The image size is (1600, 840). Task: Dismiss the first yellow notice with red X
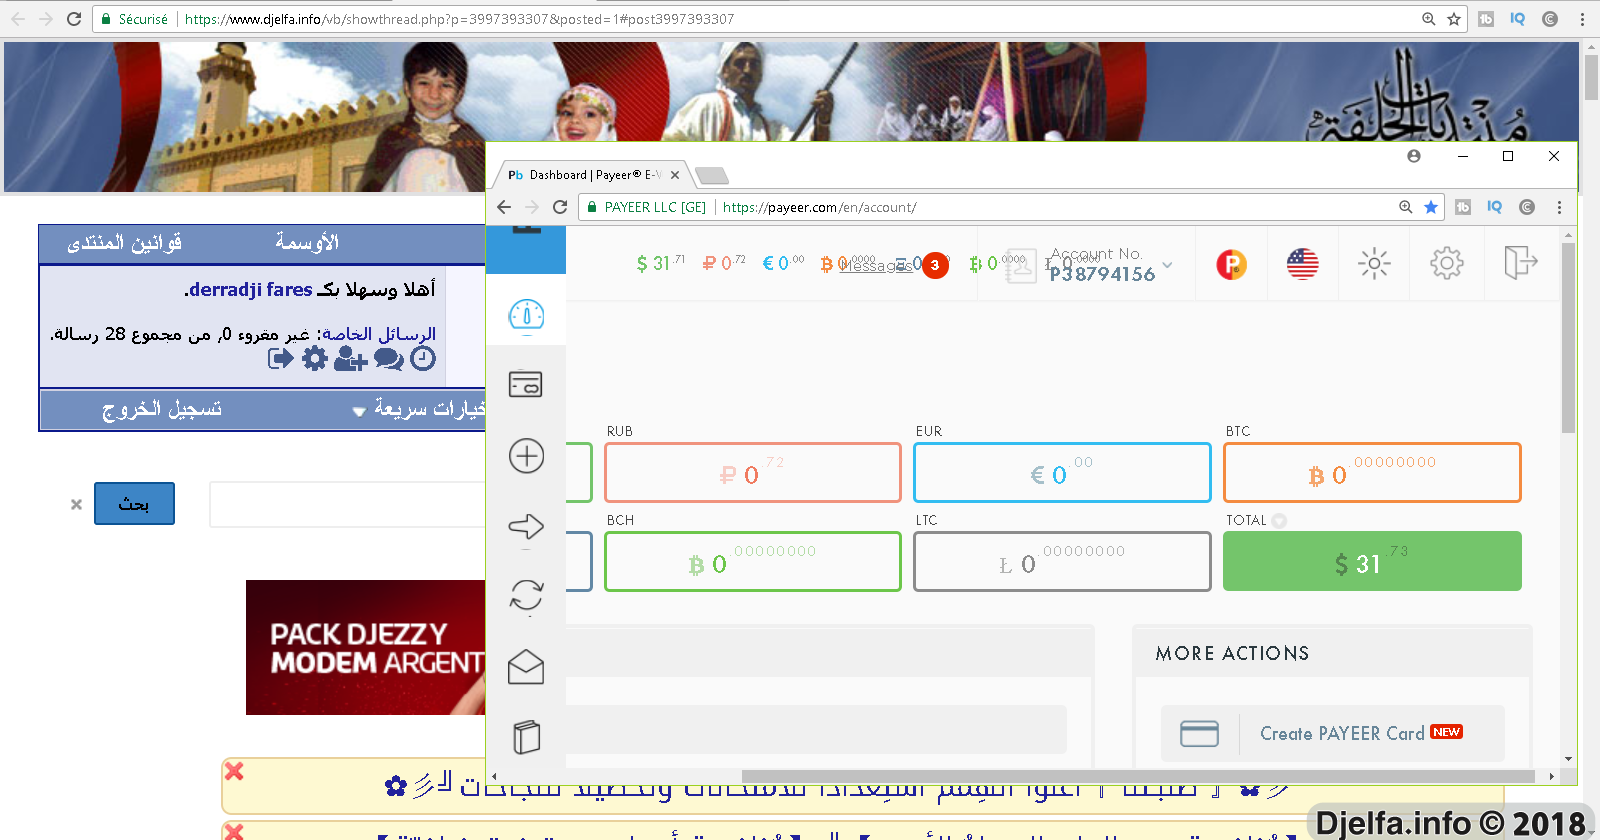coord(234,771)
